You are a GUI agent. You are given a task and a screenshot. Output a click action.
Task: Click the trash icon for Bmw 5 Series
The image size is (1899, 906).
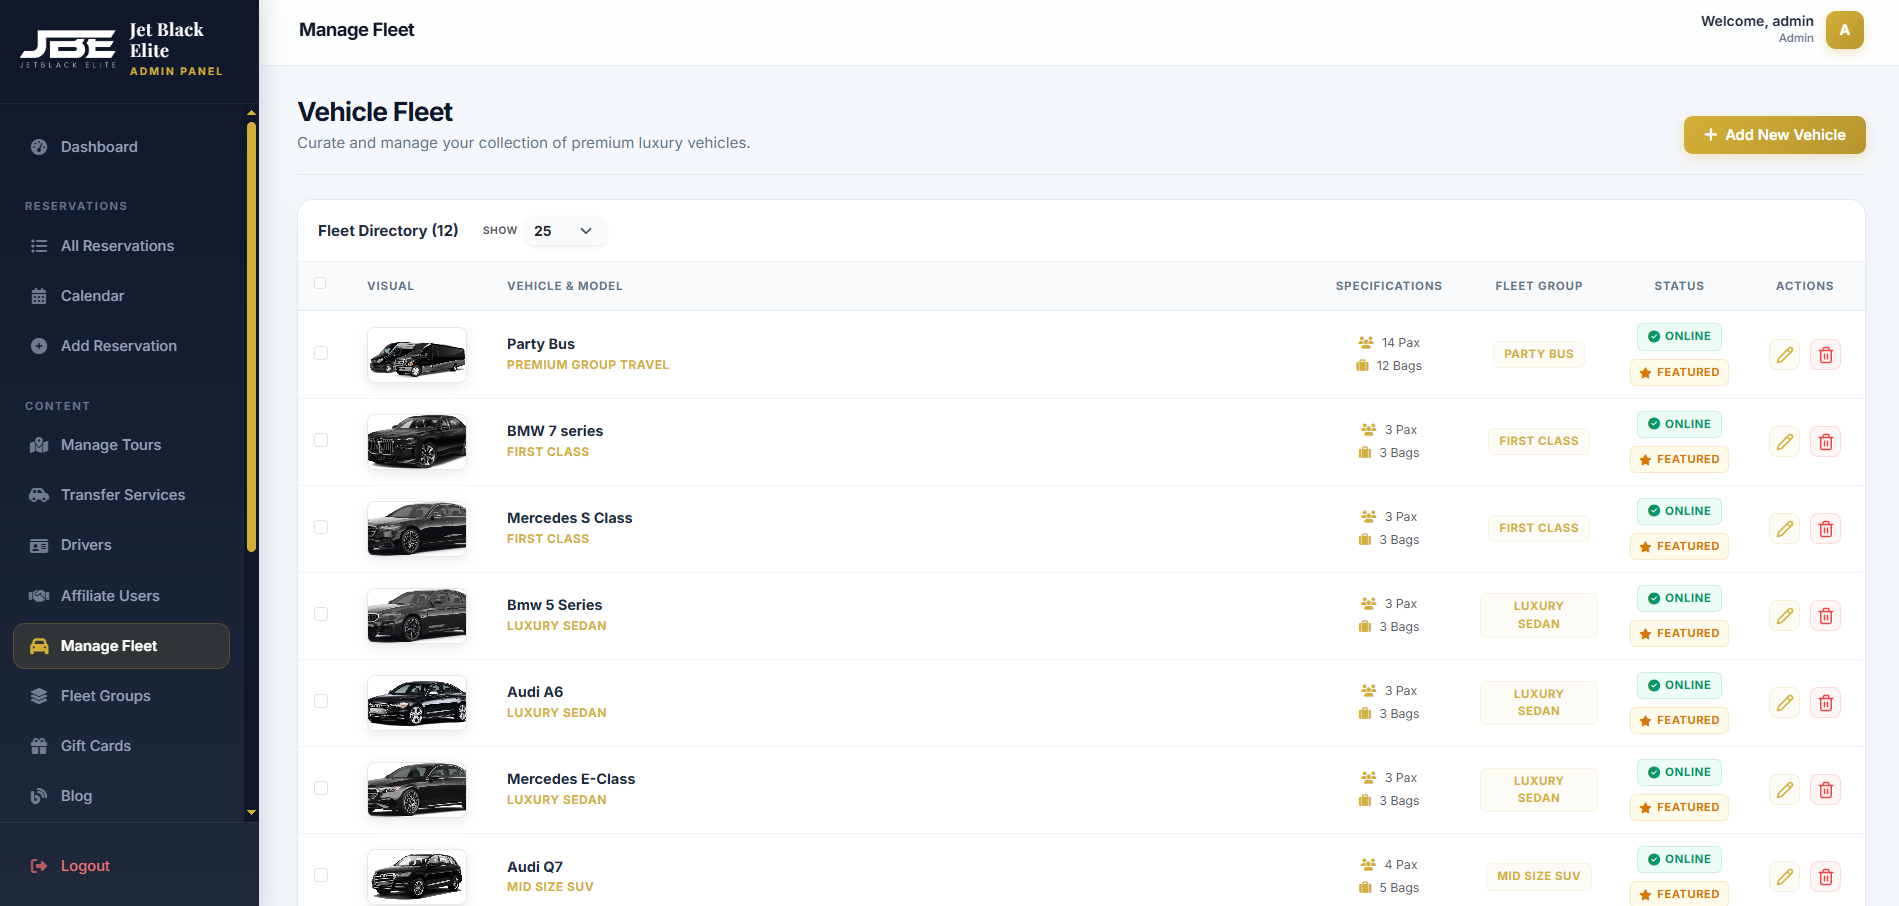(x=1825, y=616)
